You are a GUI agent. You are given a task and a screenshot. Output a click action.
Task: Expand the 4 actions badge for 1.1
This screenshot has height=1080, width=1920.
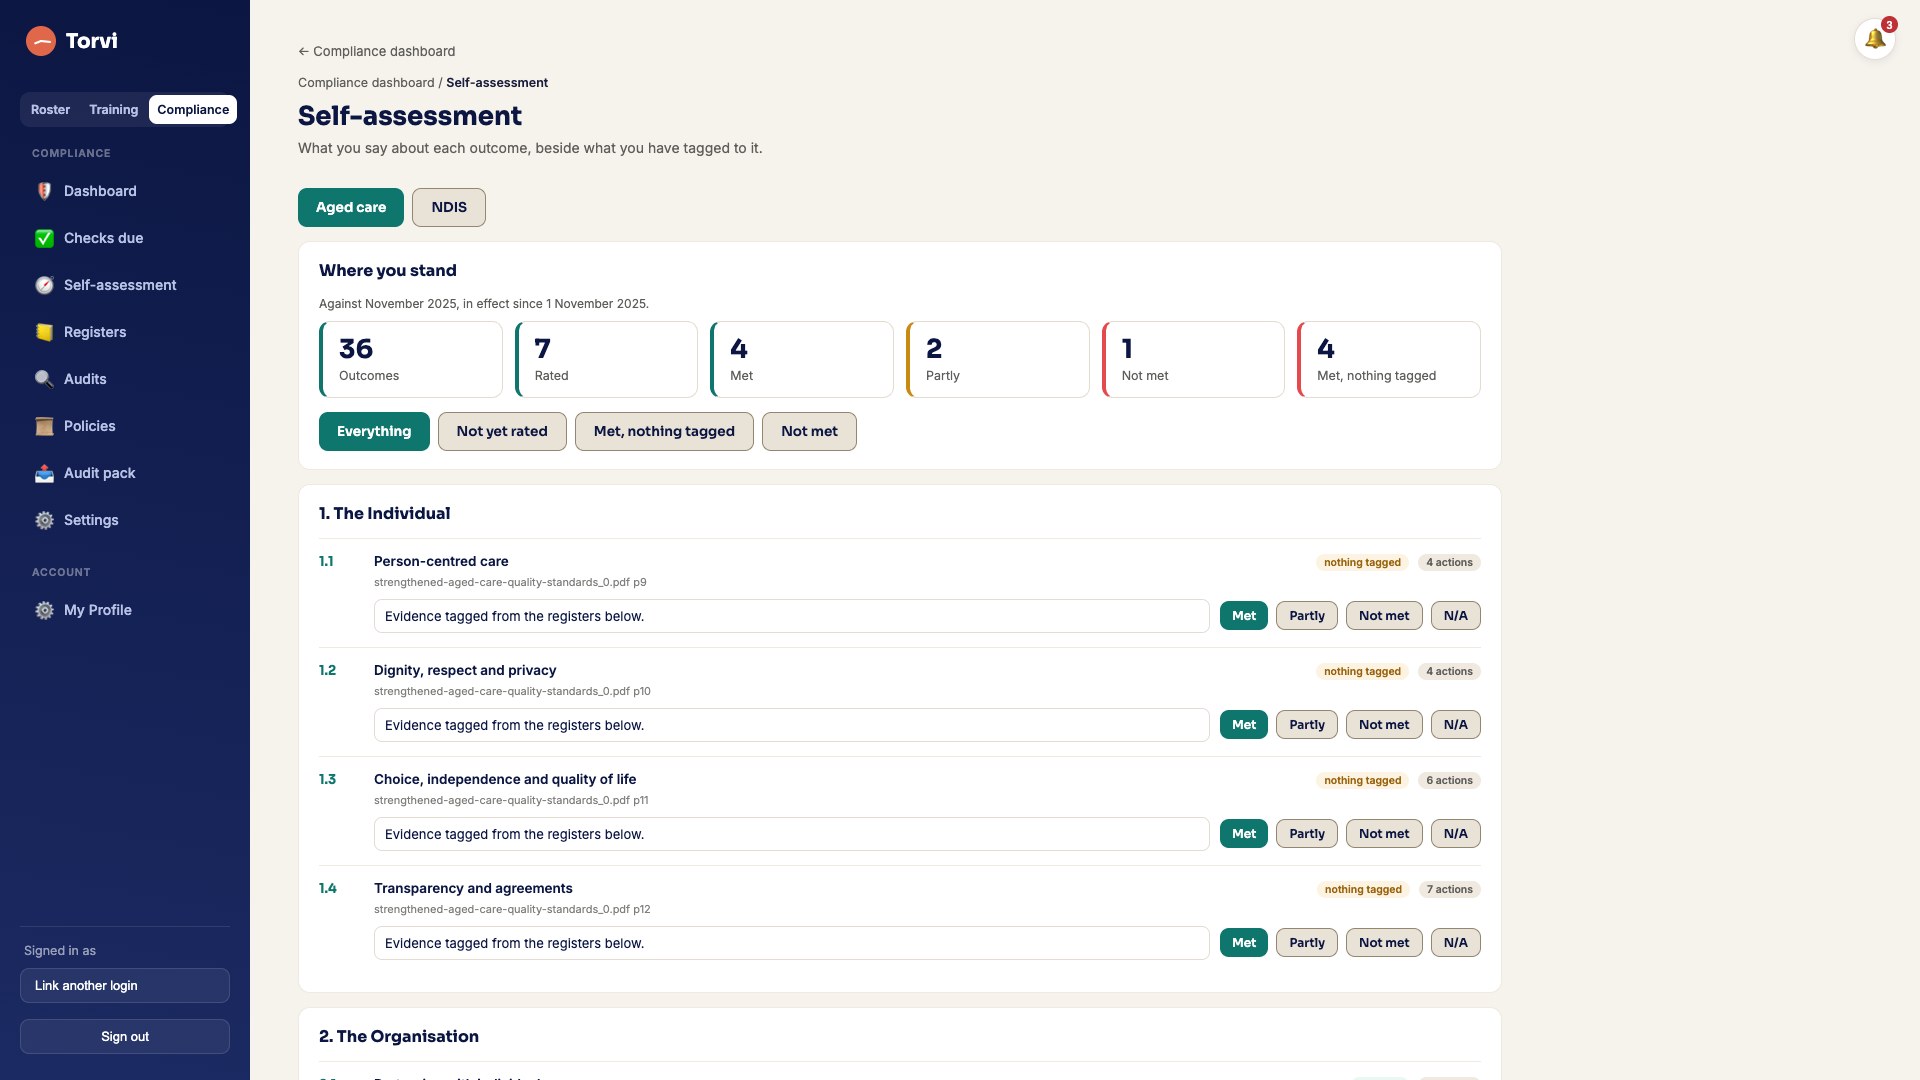coord(1449,562)
